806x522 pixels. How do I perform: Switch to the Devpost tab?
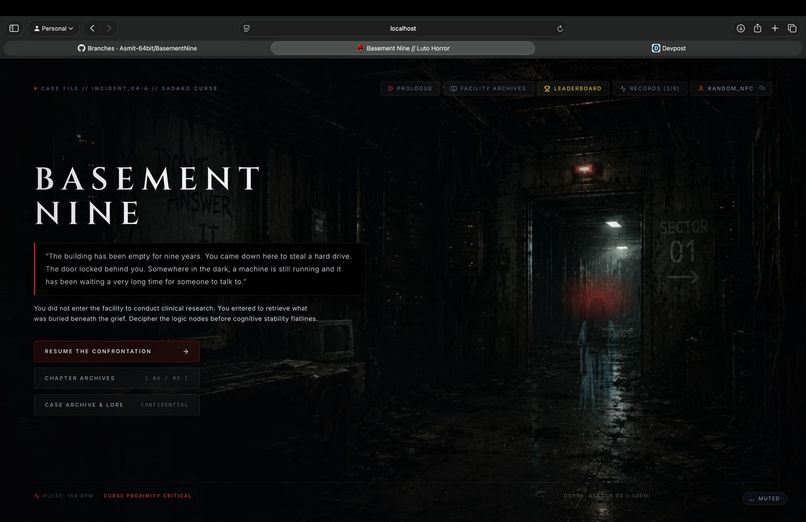669,48
